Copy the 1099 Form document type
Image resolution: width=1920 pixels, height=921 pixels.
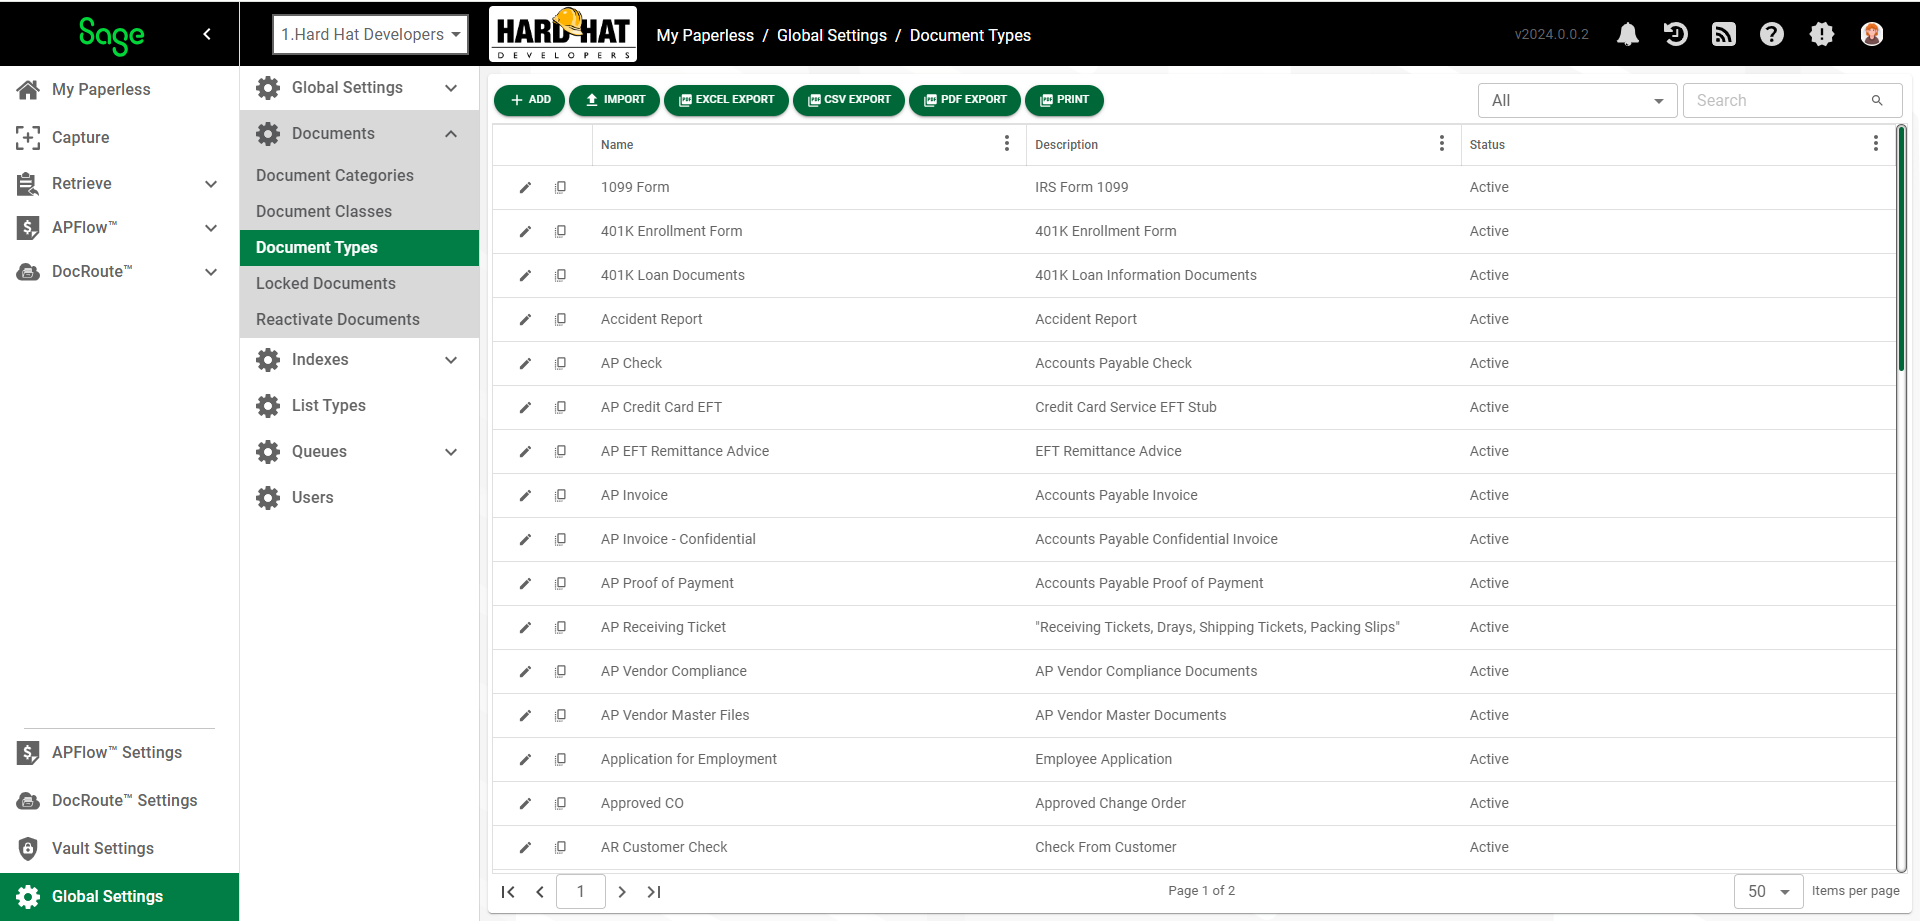click(560, 188)
